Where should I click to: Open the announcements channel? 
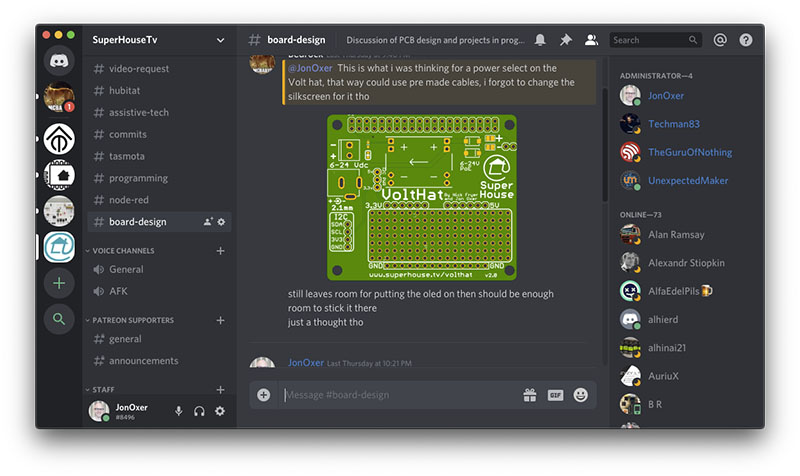tap(159, 361)
